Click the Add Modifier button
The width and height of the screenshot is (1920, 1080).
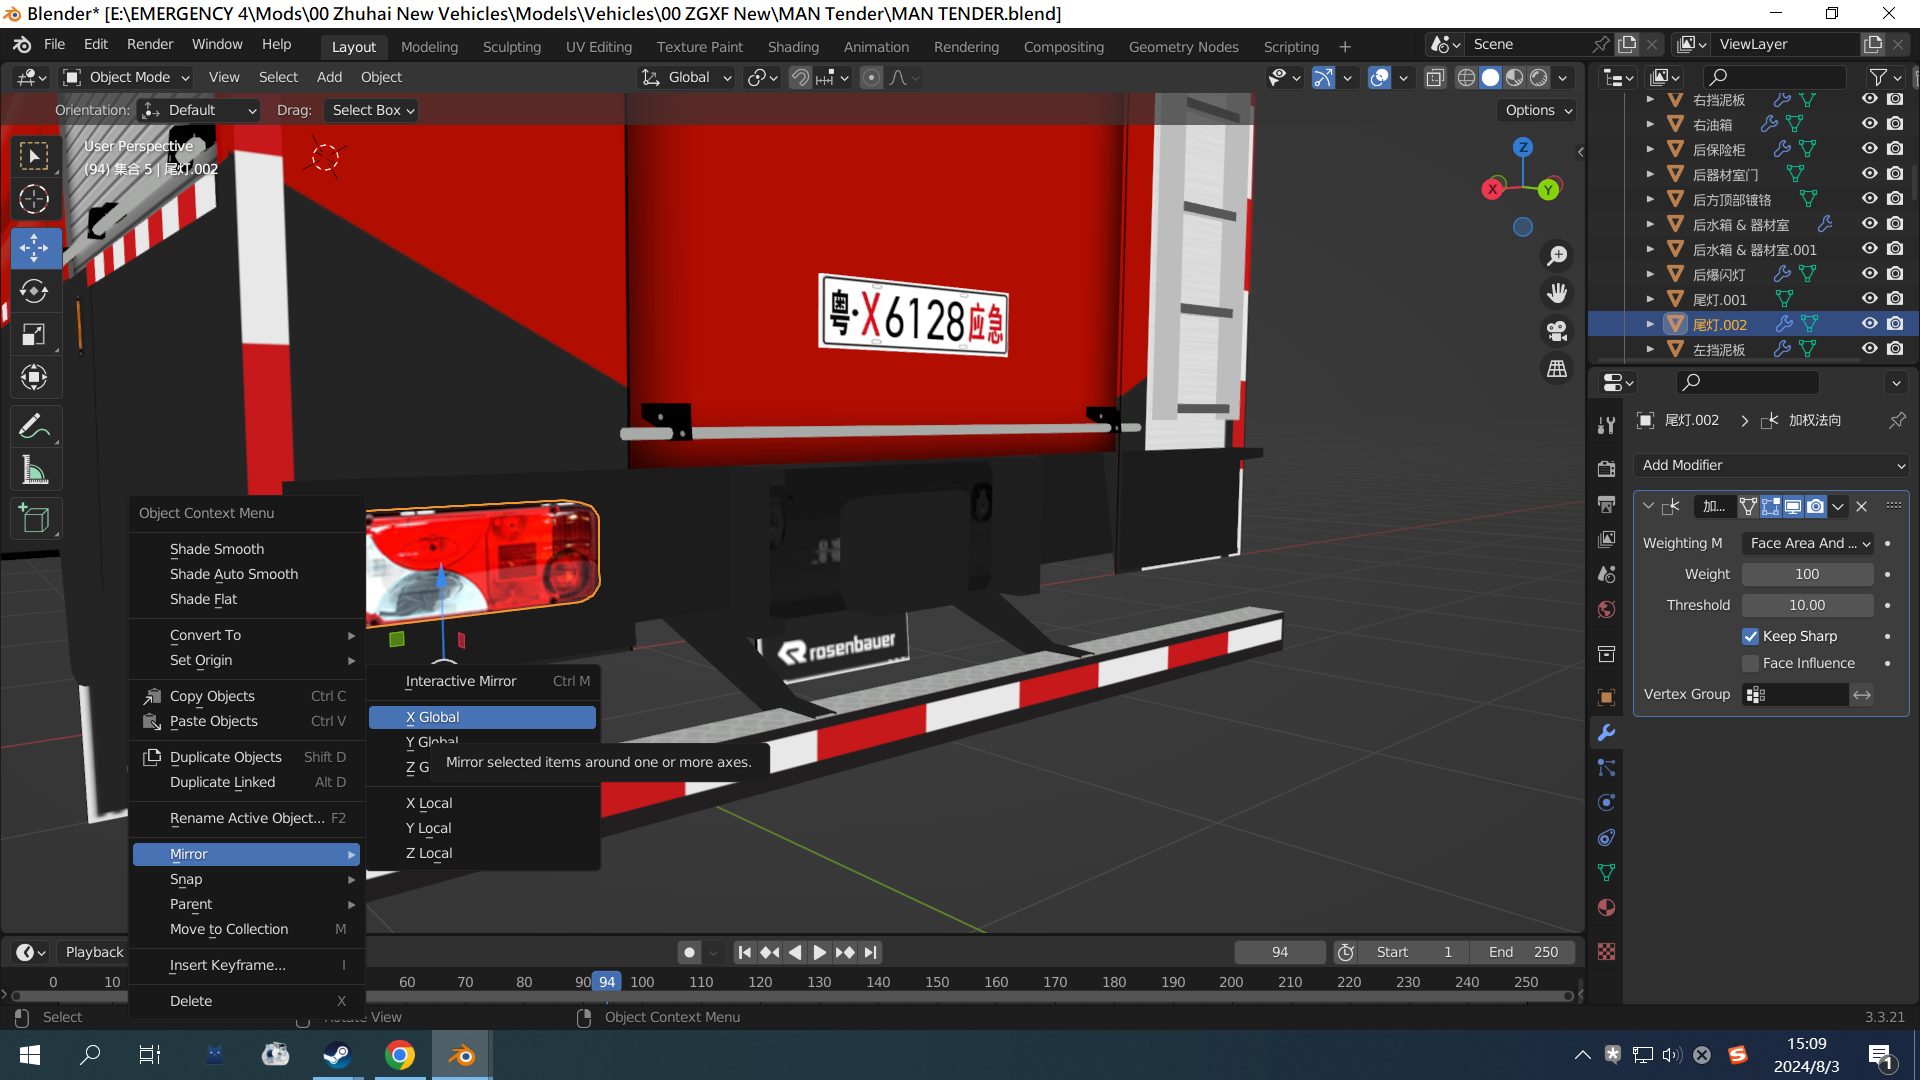[x=1771, y=465]
